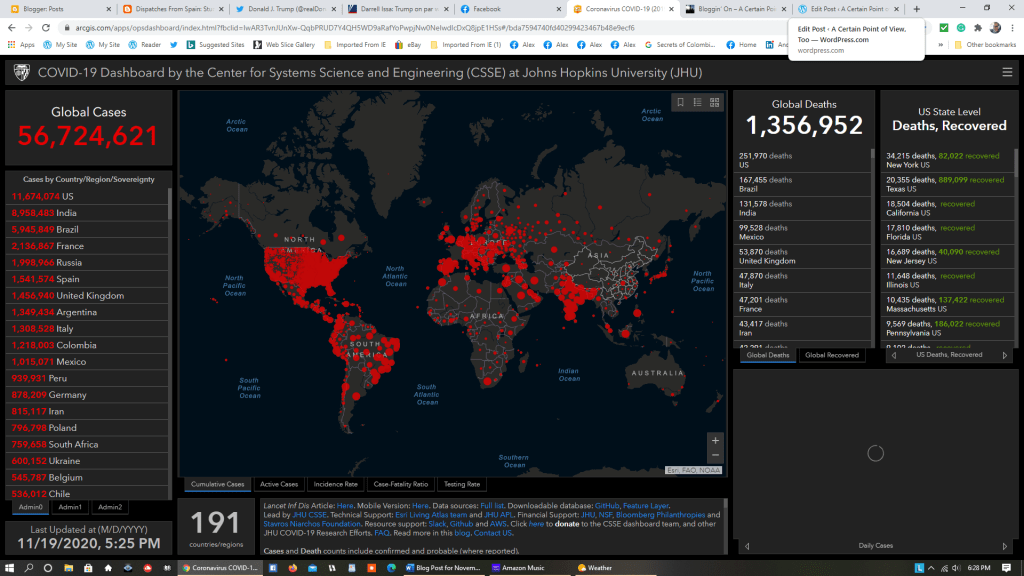This screenshot has width=1024, height=576.
Task: Open the map bookmarks icon
Action: coord(681,102)
